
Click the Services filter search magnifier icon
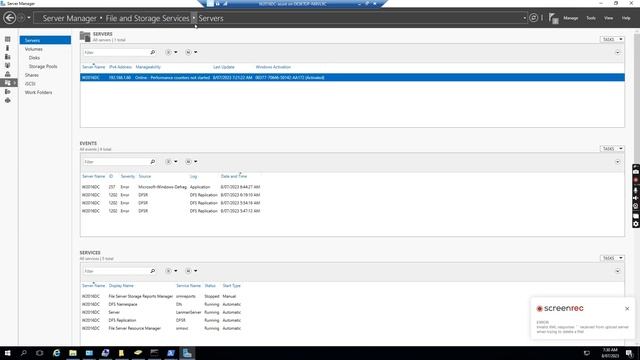point(153,271)
